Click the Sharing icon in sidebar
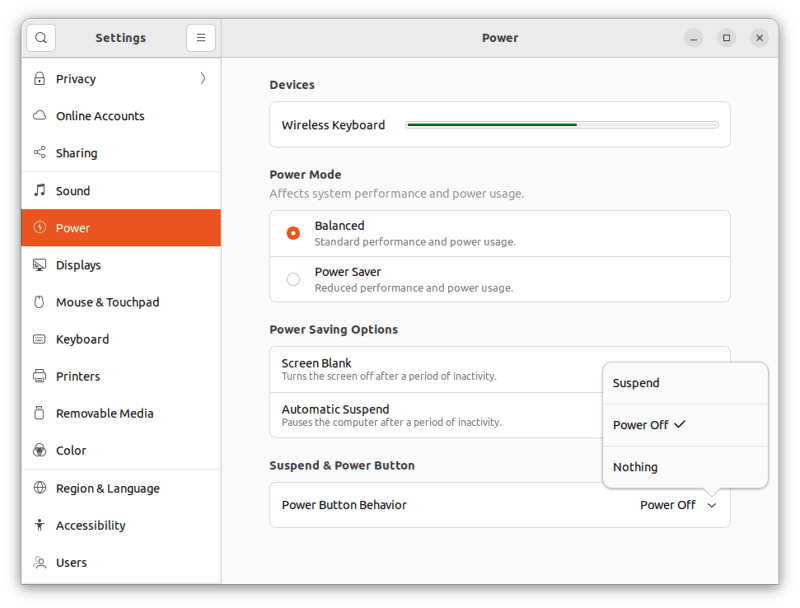800x608 pixels. [39, 153]
